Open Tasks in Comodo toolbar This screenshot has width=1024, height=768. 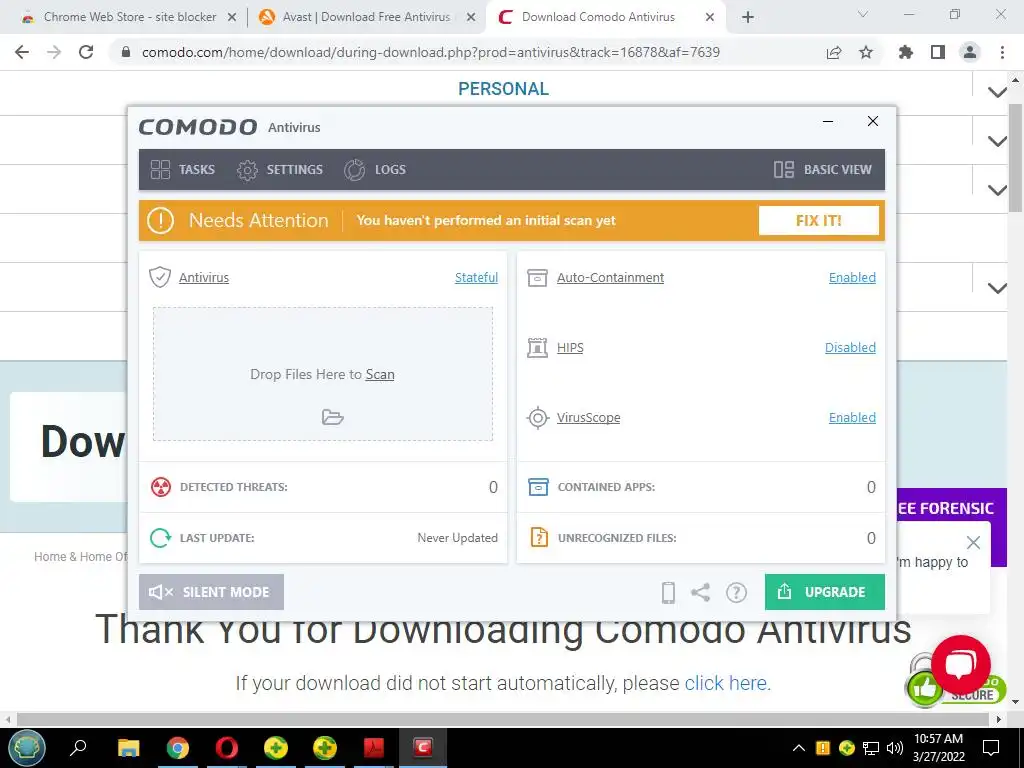click(182, 170)
